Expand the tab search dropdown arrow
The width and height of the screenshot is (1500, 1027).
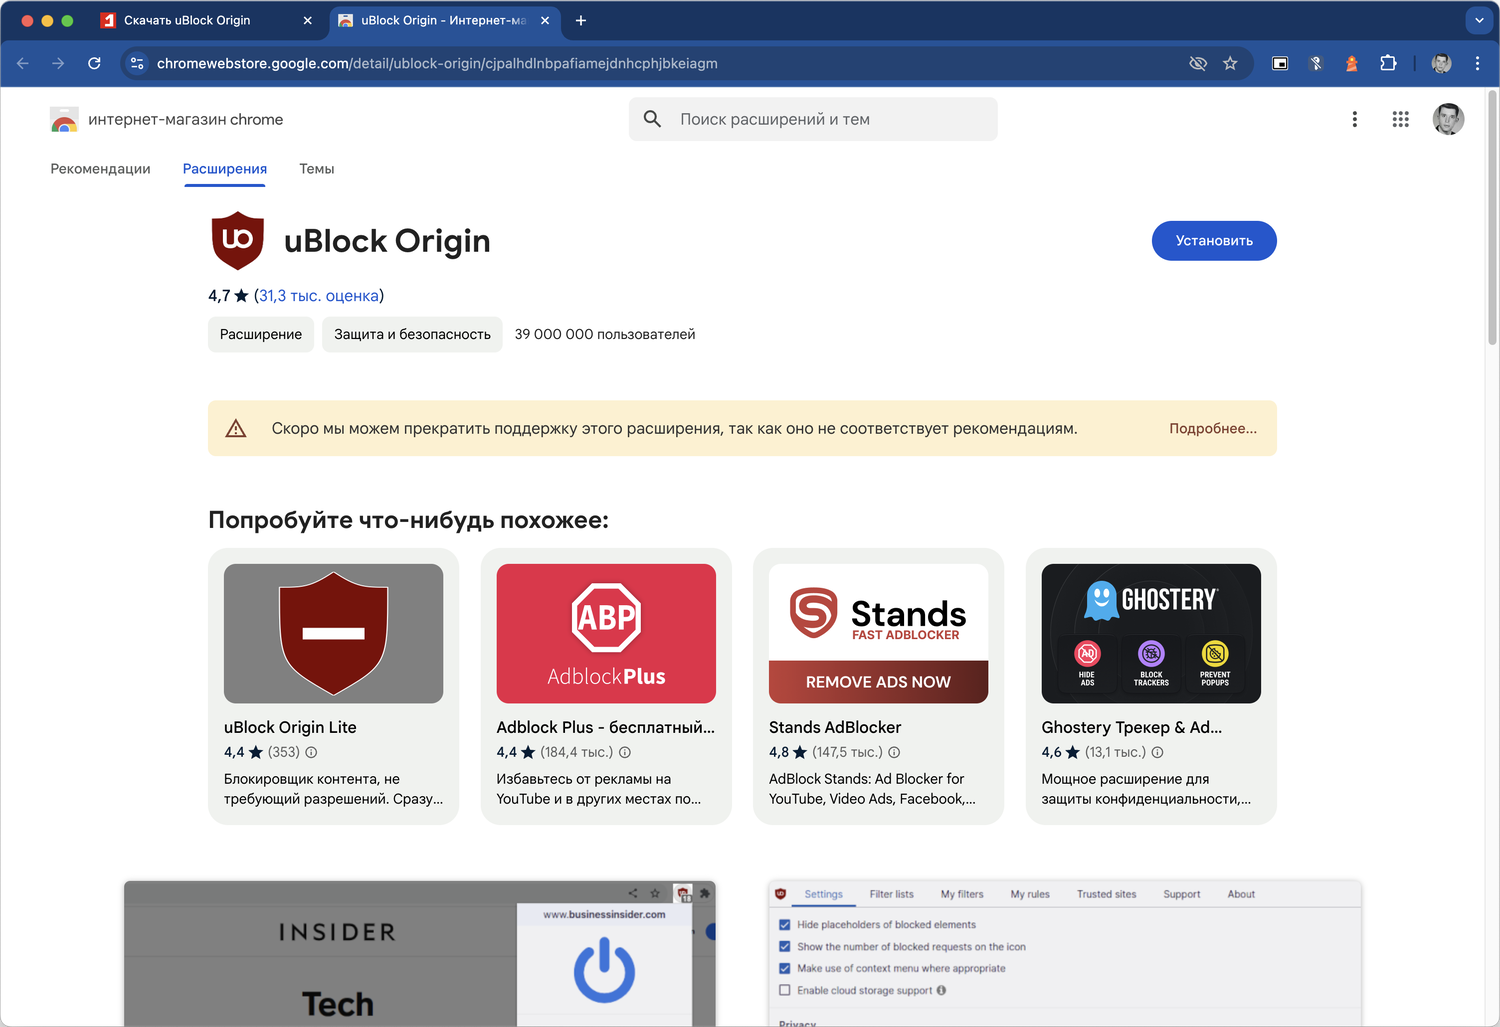tap(1479, 20)
